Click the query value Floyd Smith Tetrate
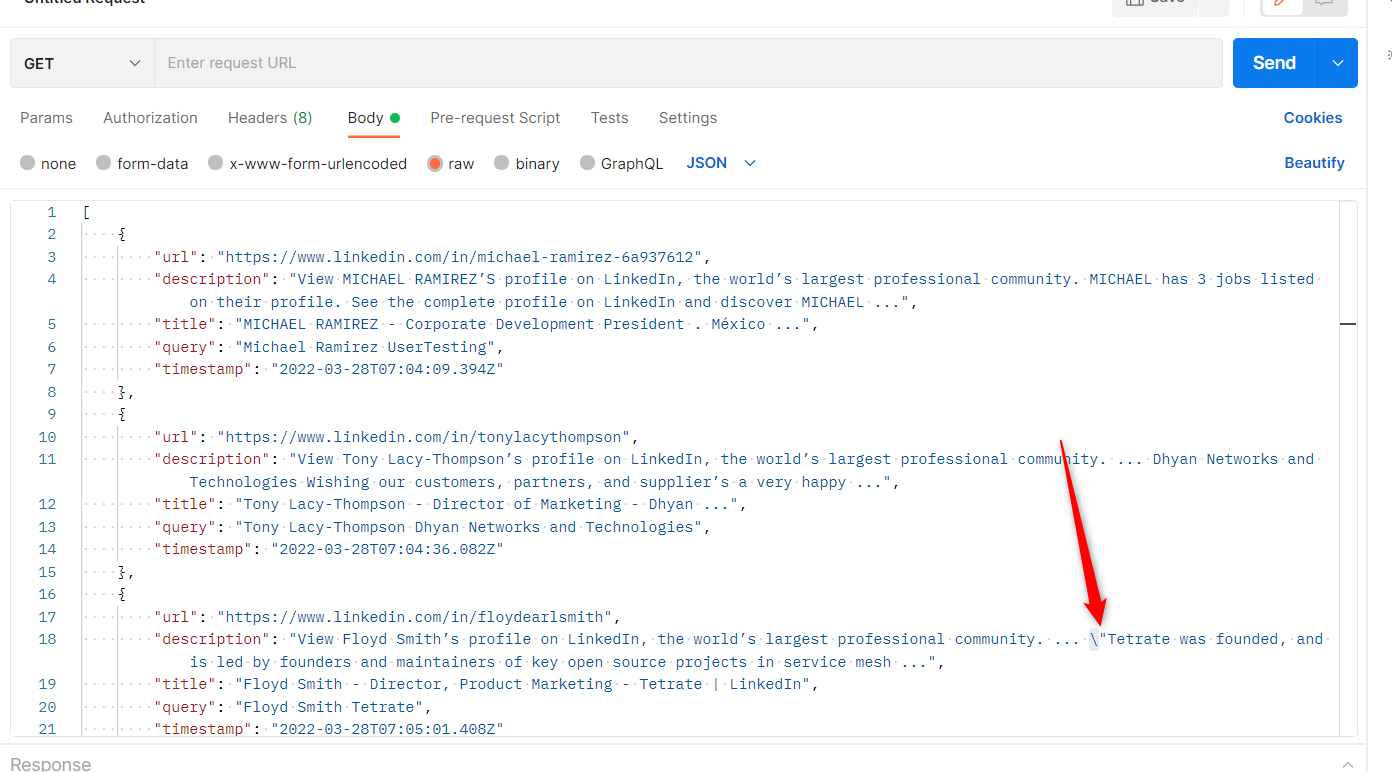 (x=329, y=707)
